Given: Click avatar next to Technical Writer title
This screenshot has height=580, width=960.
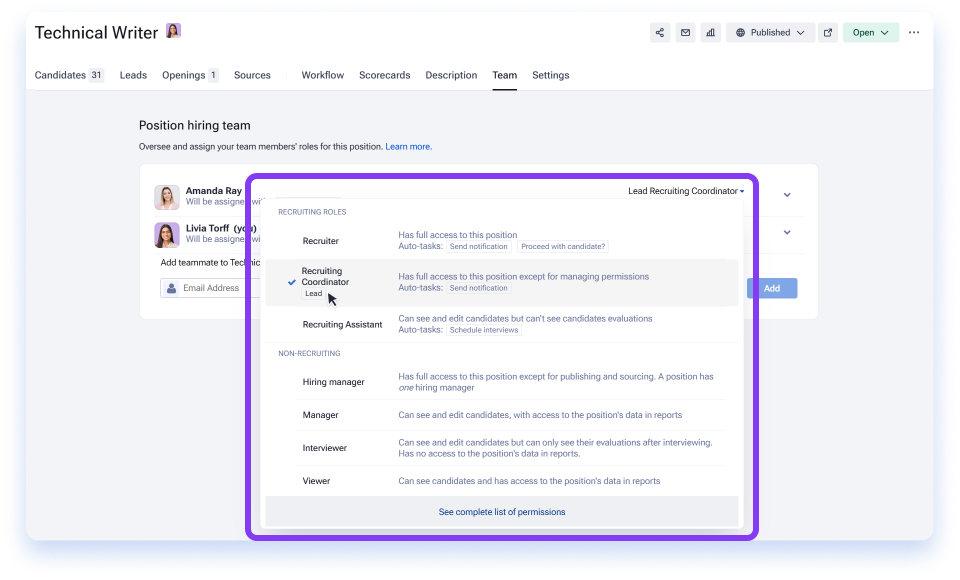Looking at the screenshot, I should coord(173,31).
